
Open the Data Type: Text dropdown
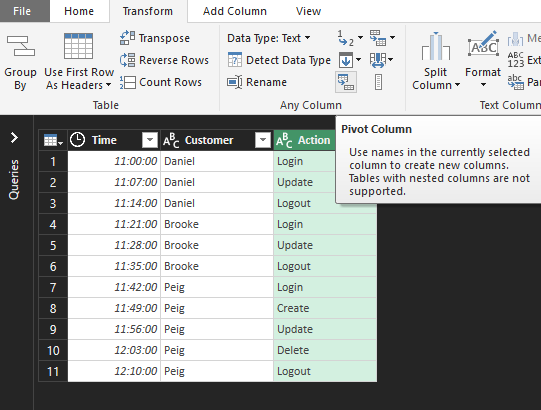coord(268,38)
